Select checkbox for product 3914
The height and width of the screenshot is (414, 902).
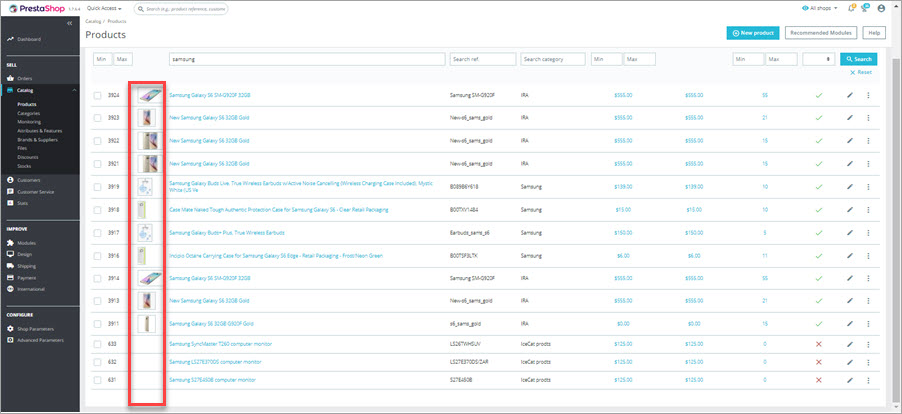(x=98, y=278)
